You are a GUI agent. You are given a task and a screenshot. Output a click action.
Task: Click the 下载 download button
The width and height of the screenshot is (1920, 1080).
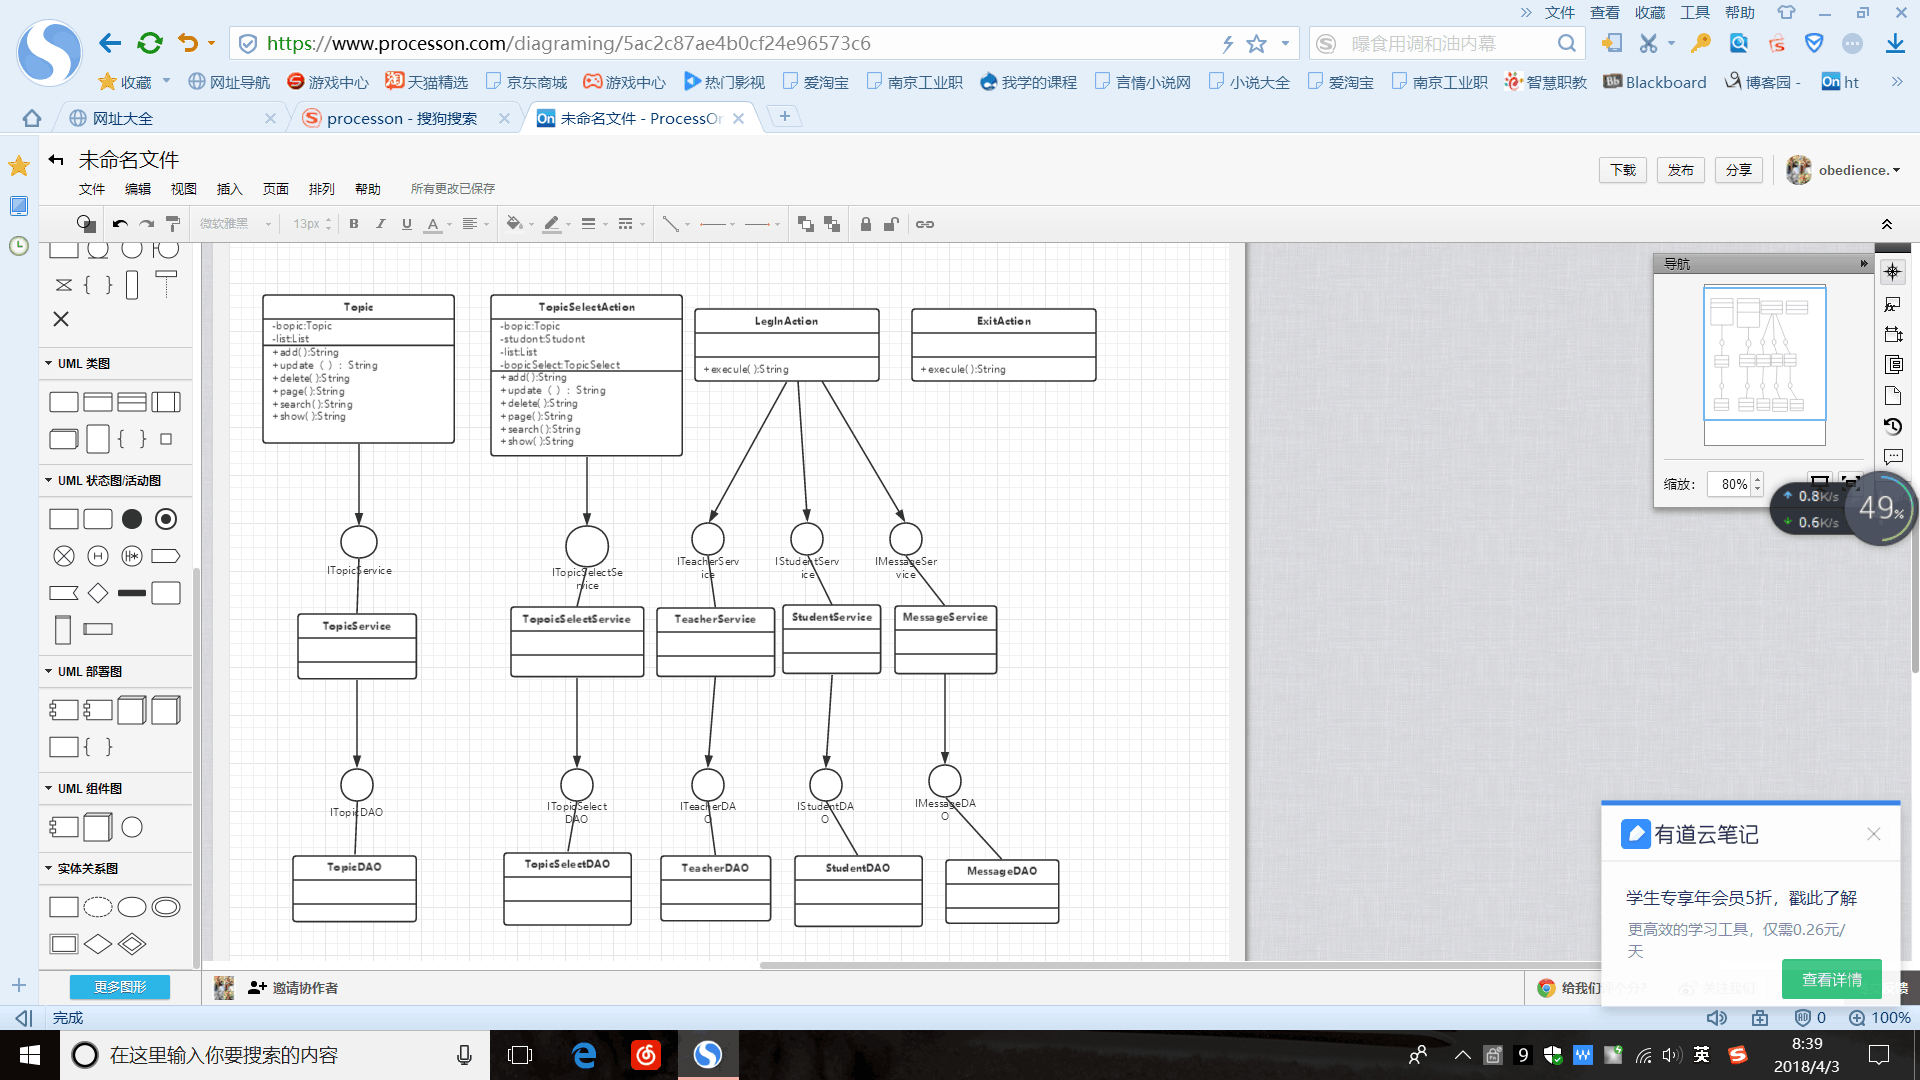coord(1623,170)
